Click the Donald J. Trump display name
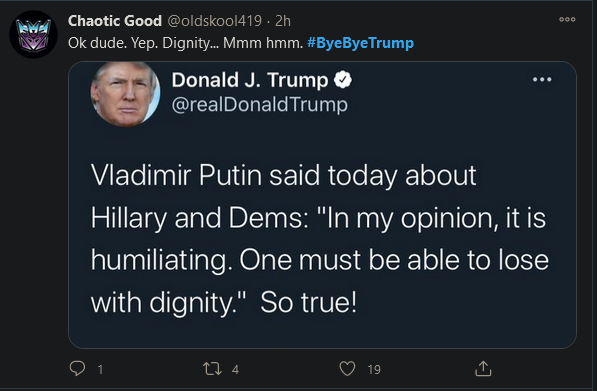597x391 pixels. pyautogui.click(x=250, y=80)
